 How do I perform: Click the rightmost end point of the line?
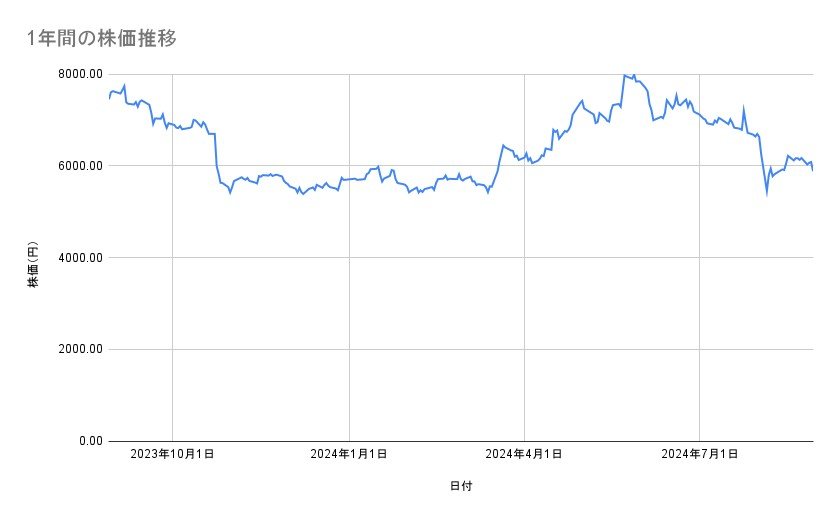(x=812, y=170)
